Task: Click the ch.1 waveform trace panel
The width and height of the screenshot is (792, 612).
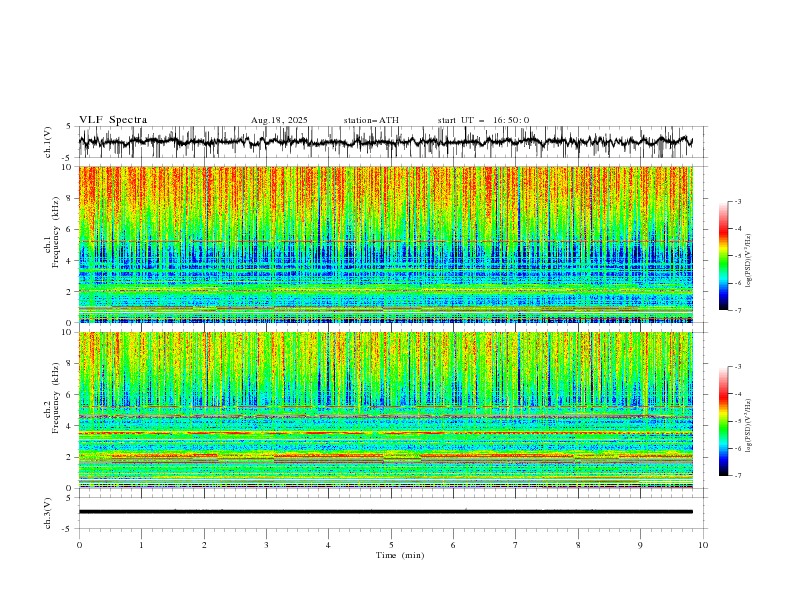Action: pyautogui.click(x=392, y=142)
